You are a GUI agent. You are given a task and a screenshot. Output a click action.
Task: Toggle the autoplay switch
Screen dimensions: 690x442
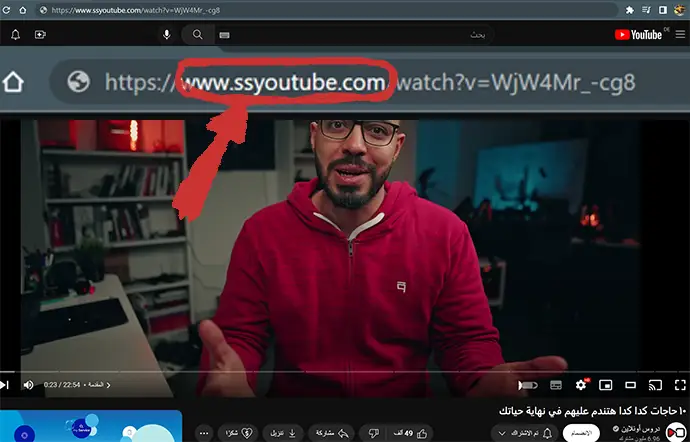pos(528,386)
